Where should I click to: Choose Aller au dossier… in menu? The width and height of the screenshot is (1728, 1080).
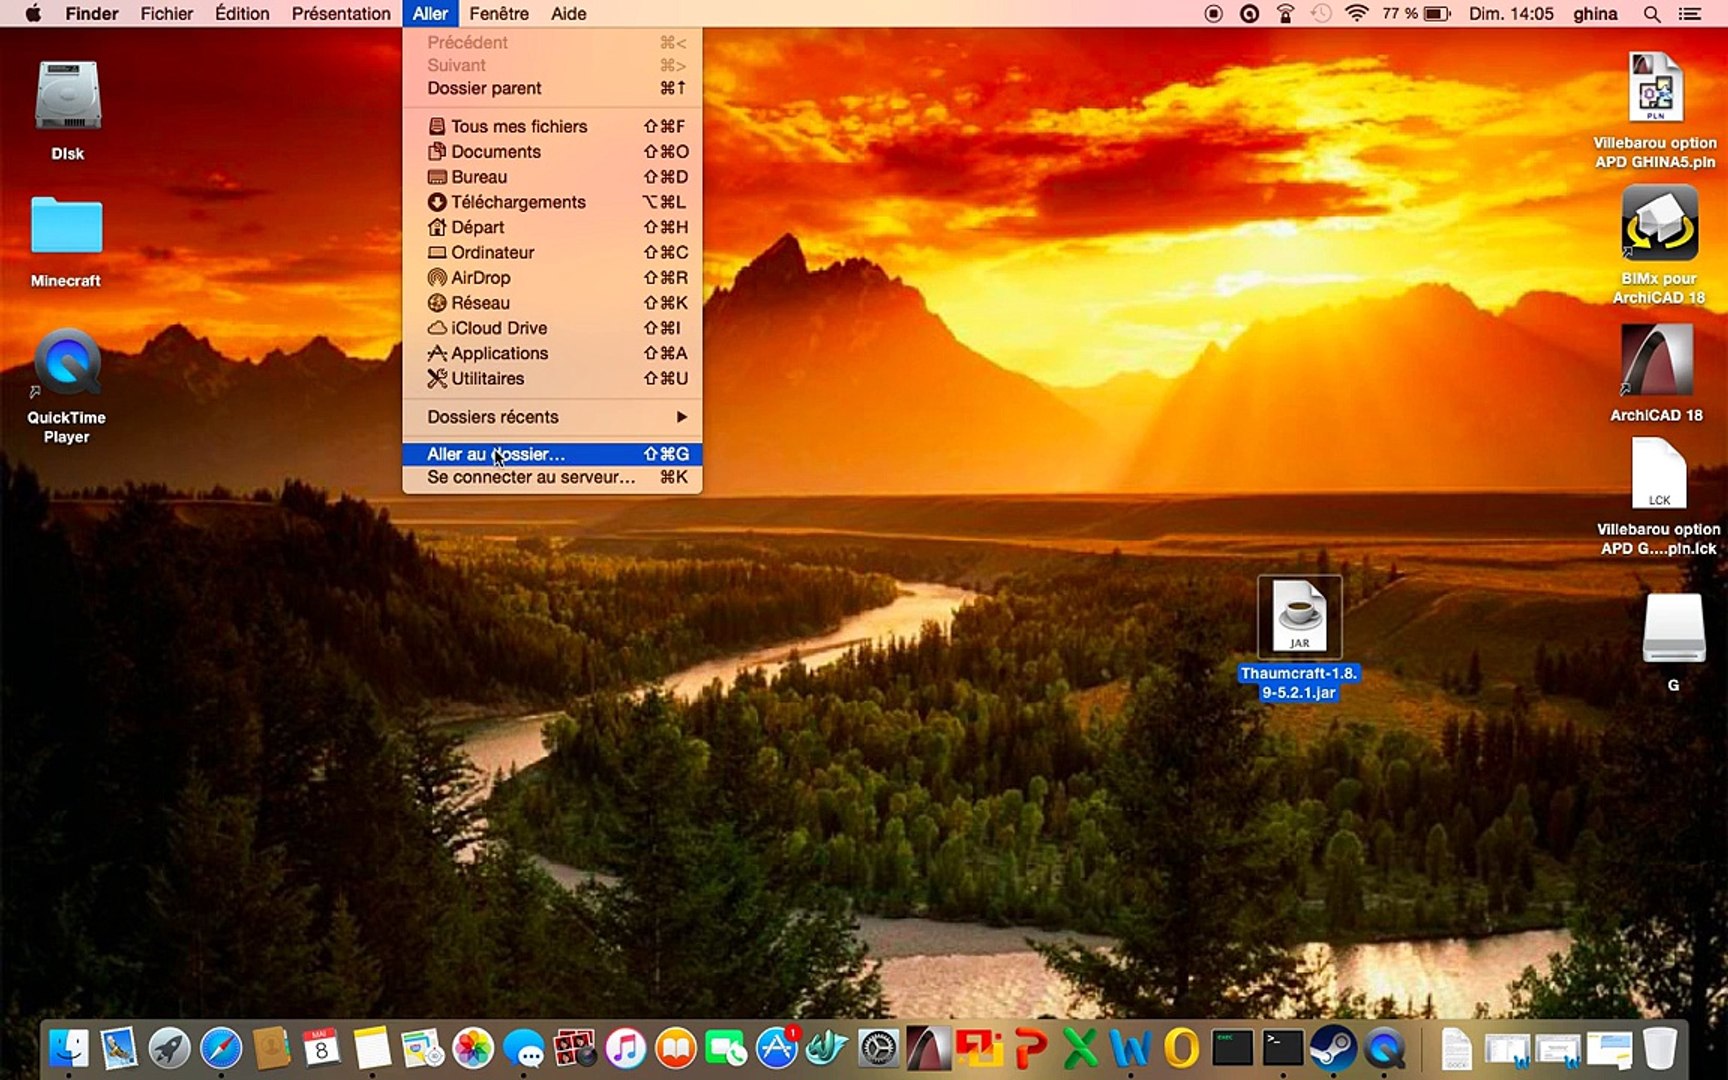tap(552, 454)
